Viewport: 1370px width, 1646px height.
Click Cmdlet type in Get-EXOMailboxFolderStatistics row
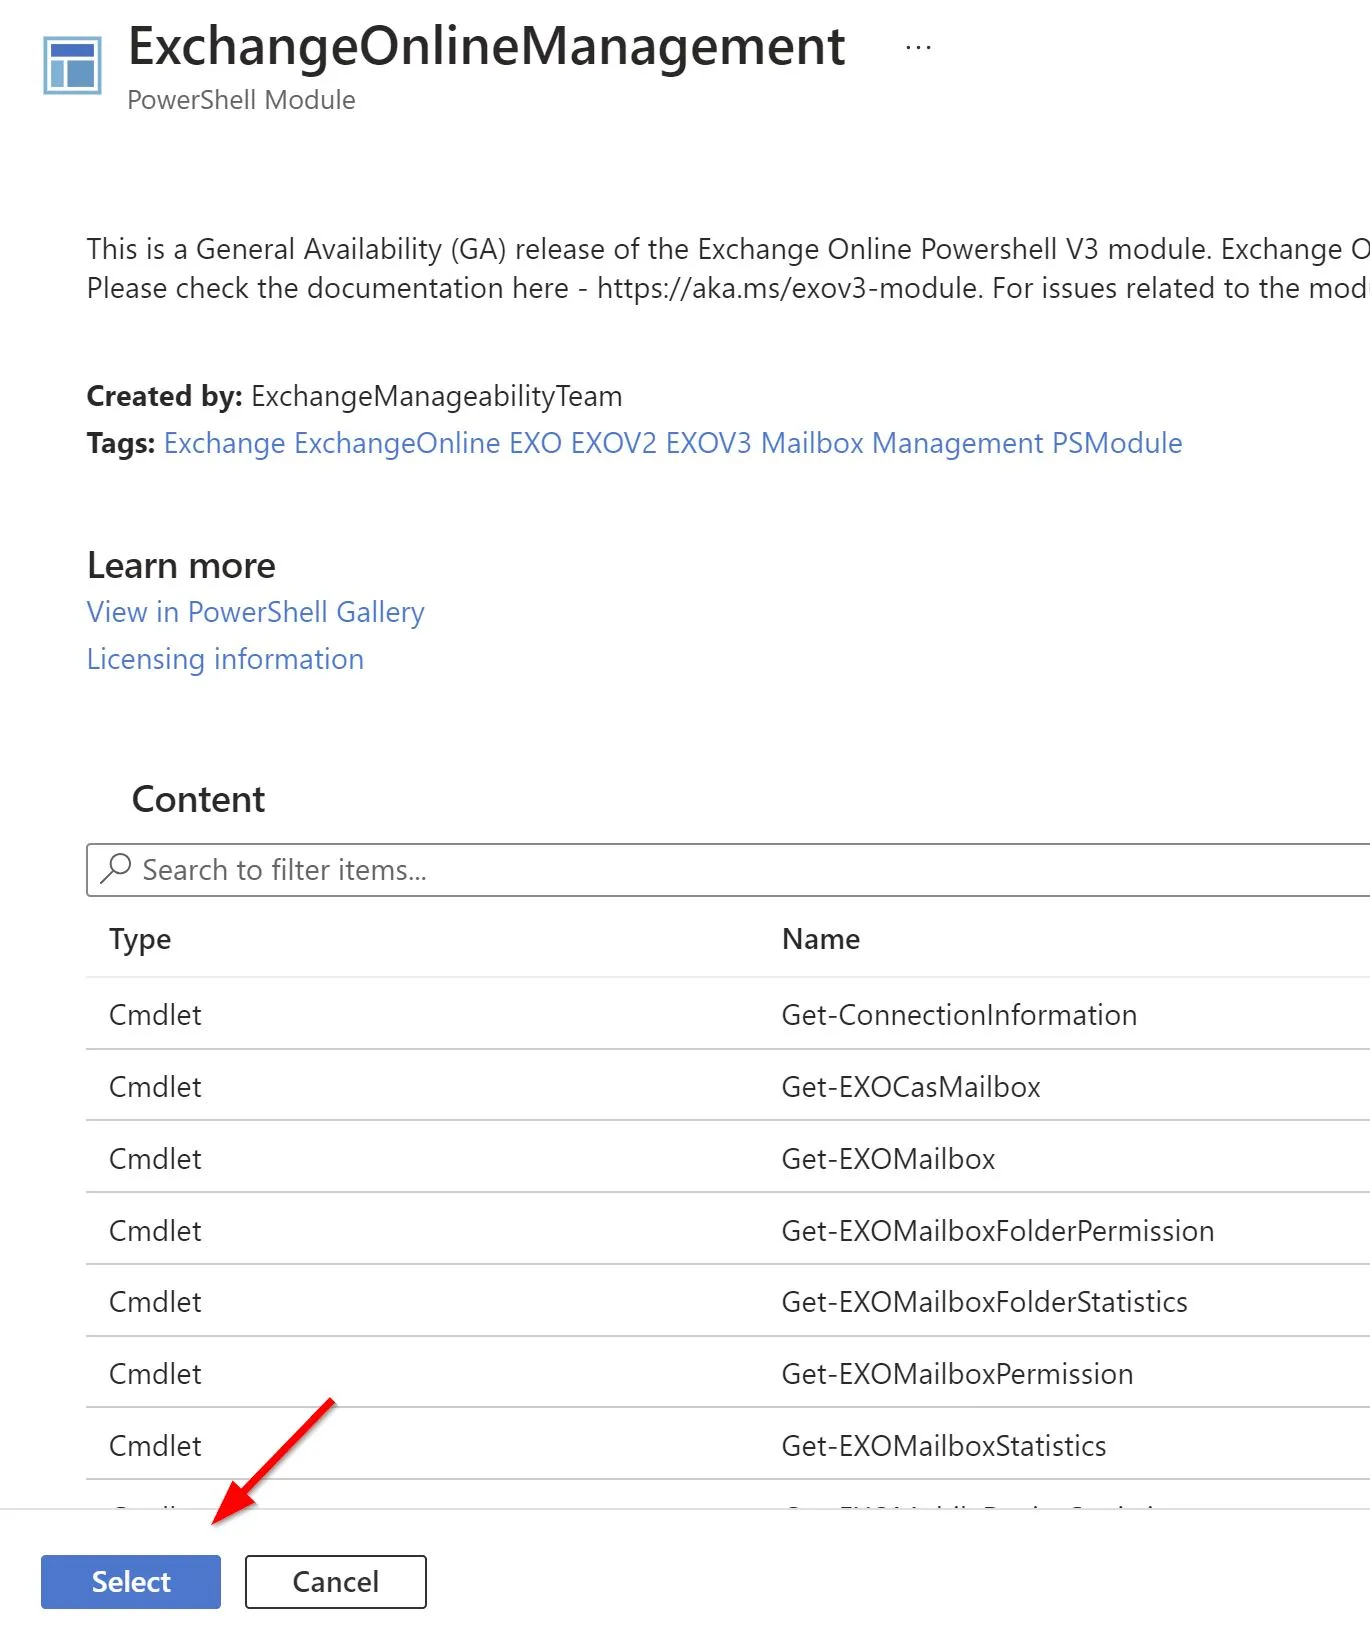coord(155,1302)
